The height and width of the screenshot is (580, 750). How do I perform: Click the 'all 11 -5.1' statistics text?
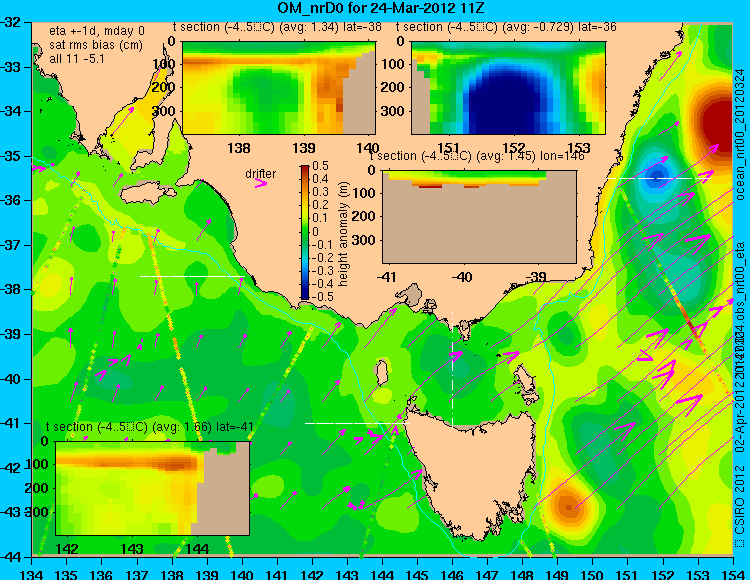point(77,59)
